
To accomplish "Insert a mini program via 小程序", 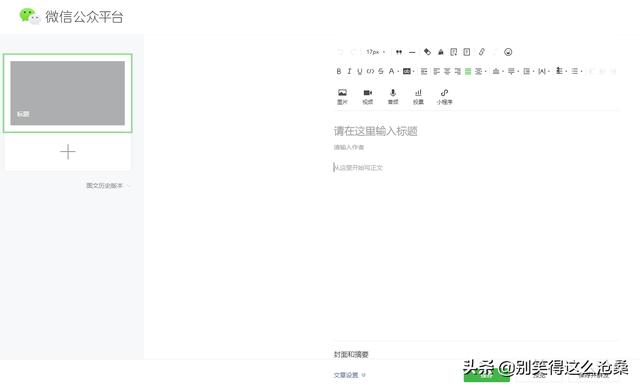I will click(444, 97).
